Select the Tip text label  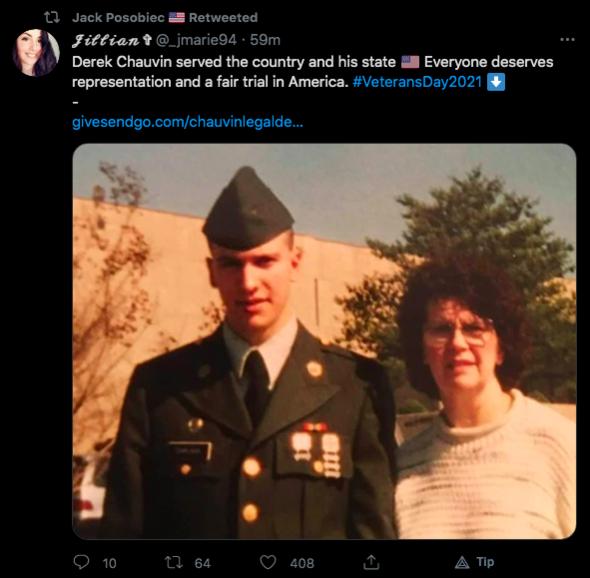[x=485, y=562]
